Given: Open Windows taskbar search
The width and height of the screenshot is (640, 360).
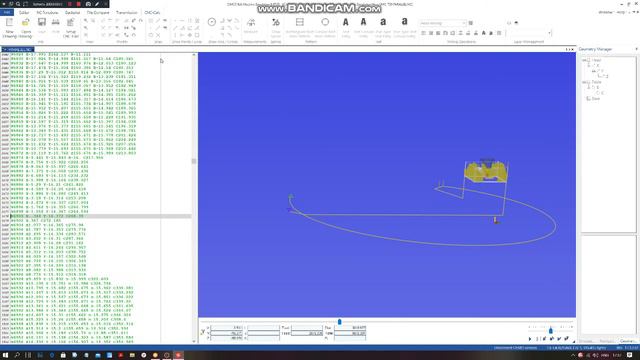Looking at the screenshot, I should [17, 355].
